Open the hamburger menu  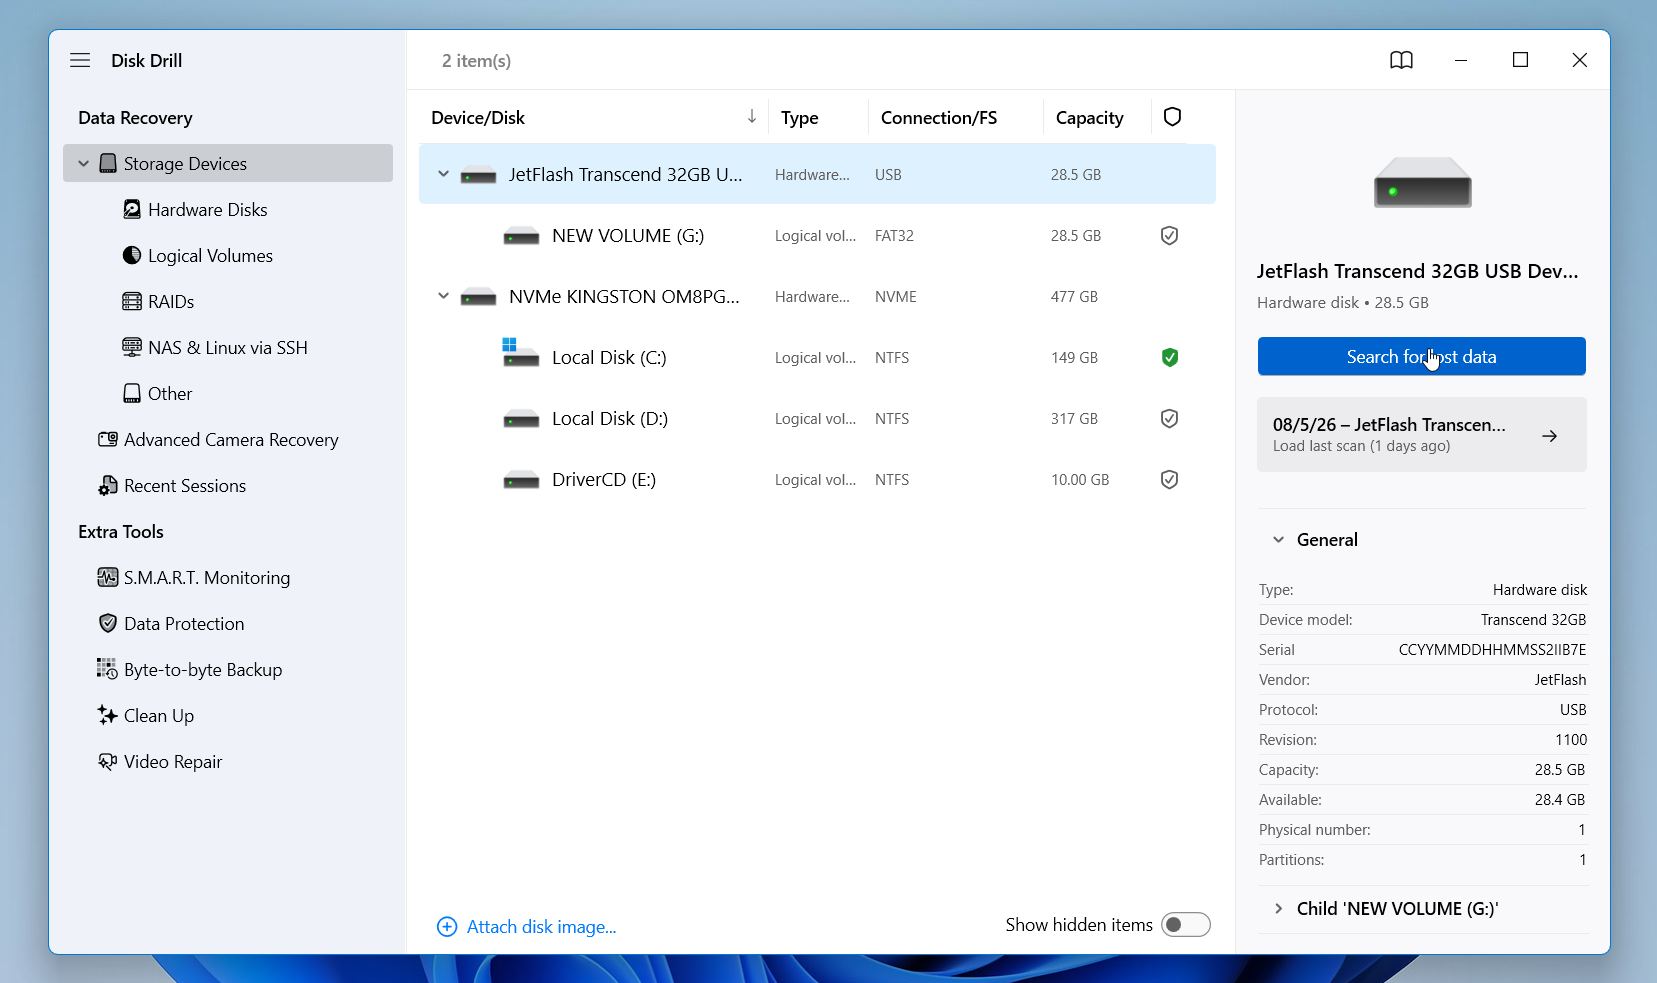click(x=80, y=61)
